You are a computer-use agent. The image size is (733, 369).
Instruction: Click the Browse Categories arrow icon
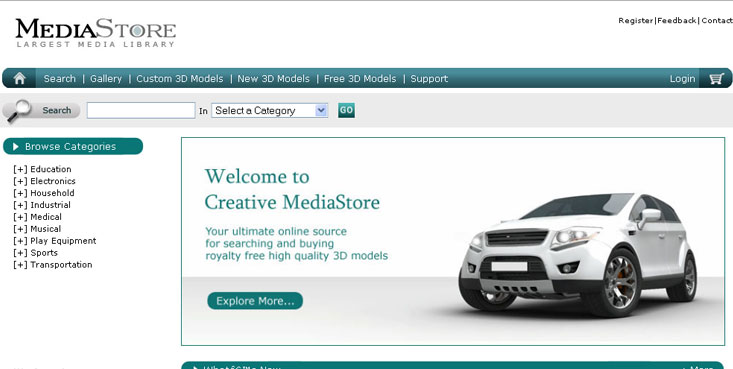click(x=15, y=146)
